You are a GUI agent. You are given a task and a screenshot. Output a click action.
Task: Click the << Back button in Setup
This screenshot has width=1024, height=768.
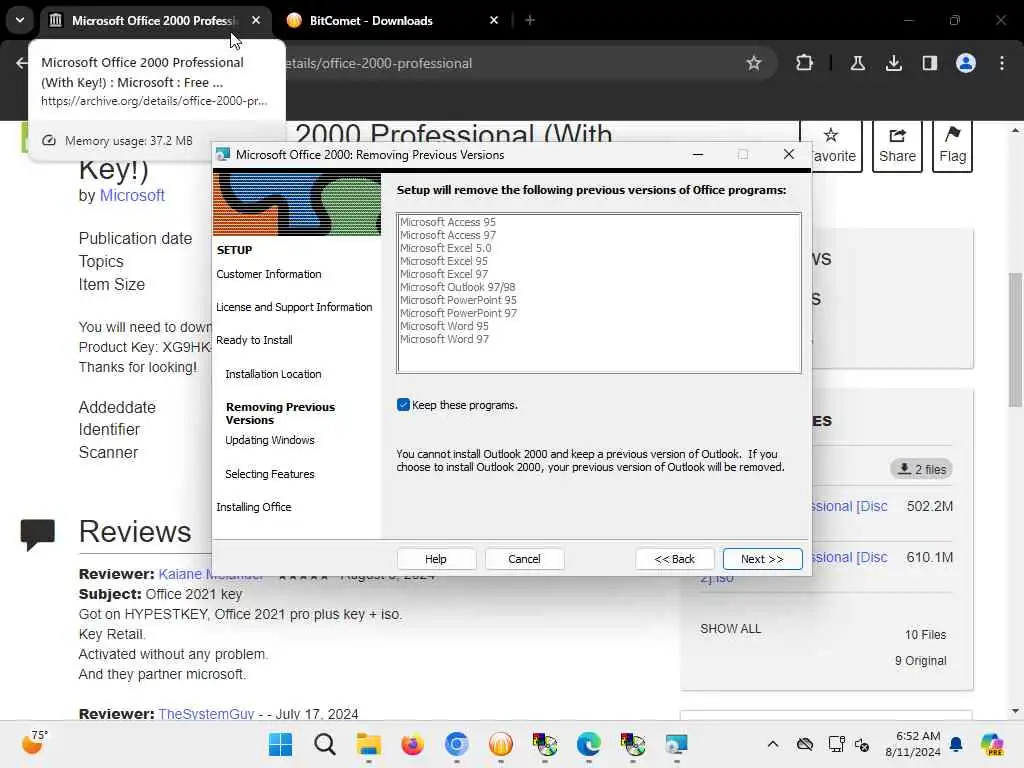pyautogui.click(x=675, y=559)
